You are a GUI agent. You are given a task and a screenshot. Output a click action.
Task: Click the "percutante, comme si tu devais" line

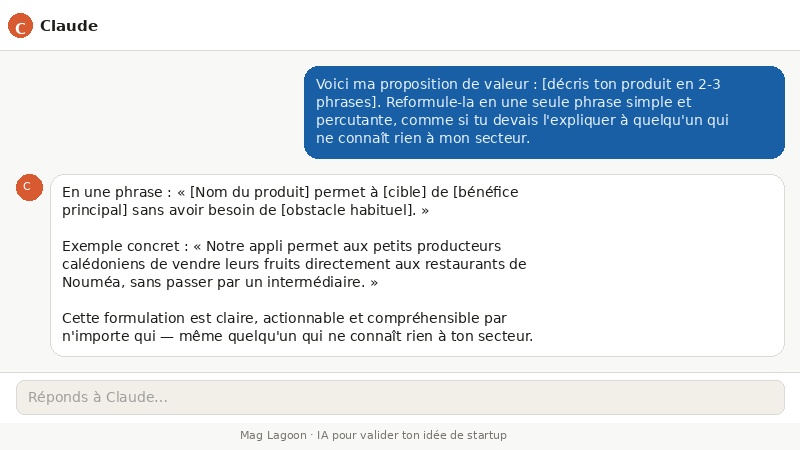click(x=522, y=120)
